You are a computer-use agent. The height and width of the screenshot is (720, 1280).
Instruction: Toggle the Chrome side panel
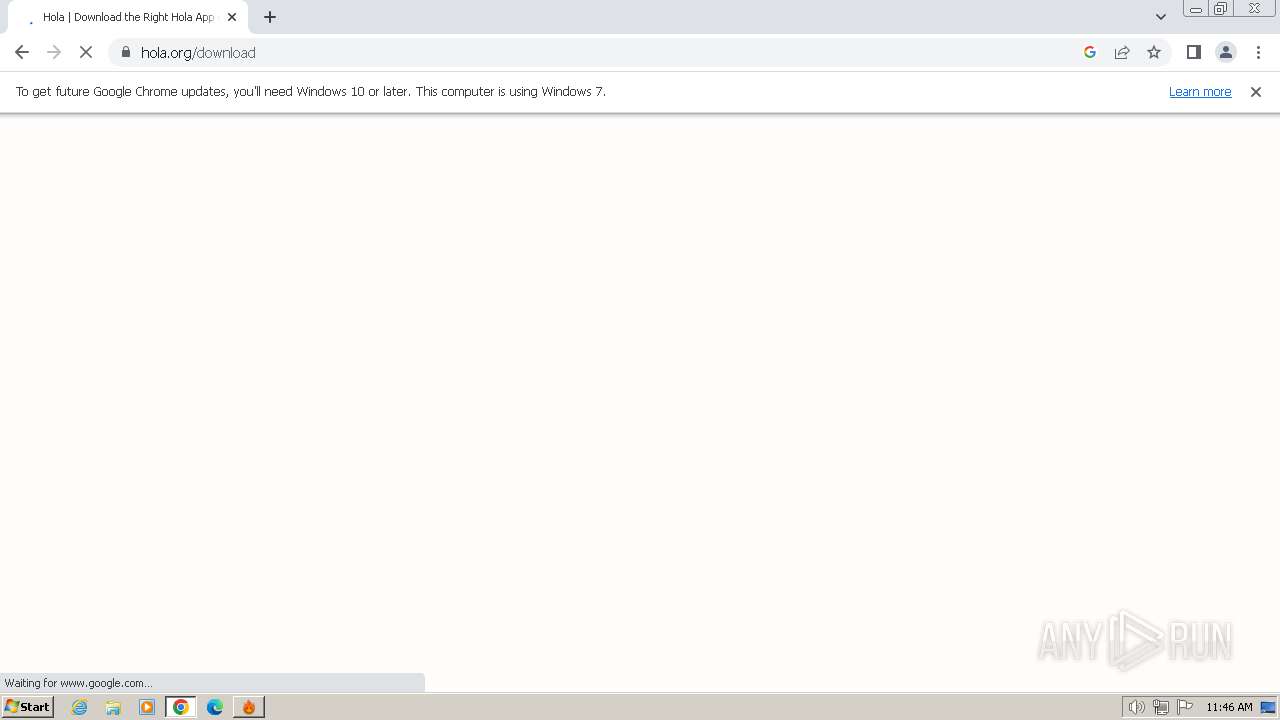click(1194, 52)
